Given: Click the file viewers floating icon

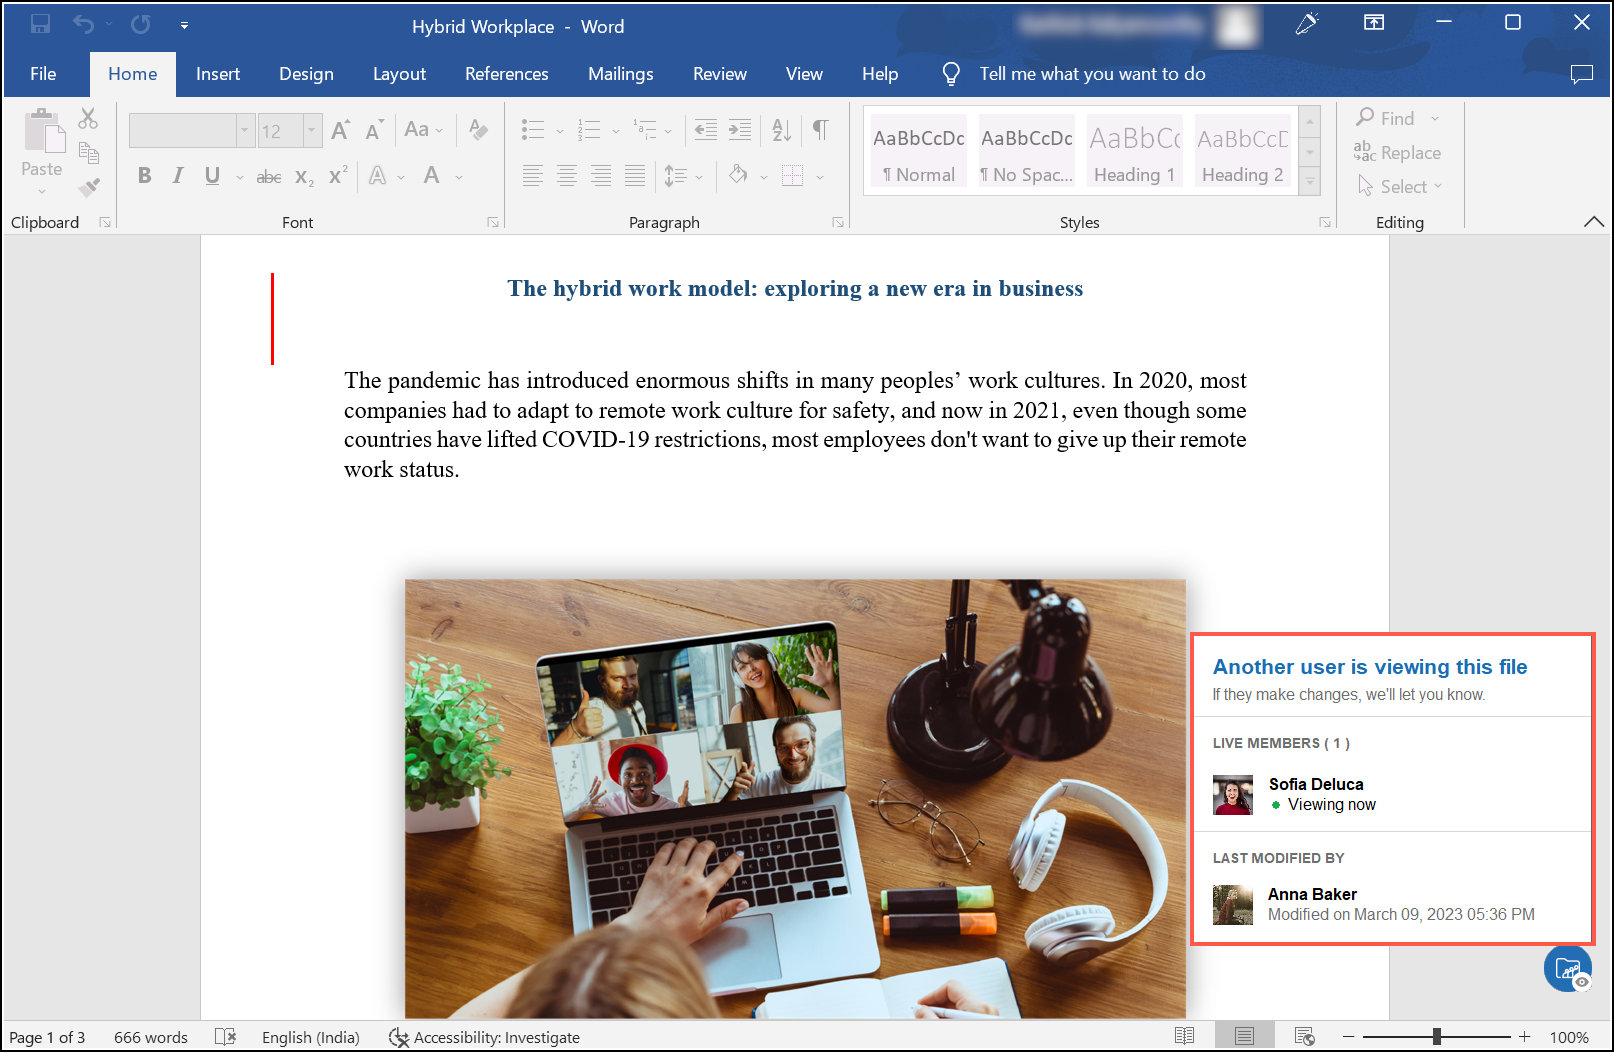Looking at the screenshot, I should pyautogui.click(x=1568, y=968).
